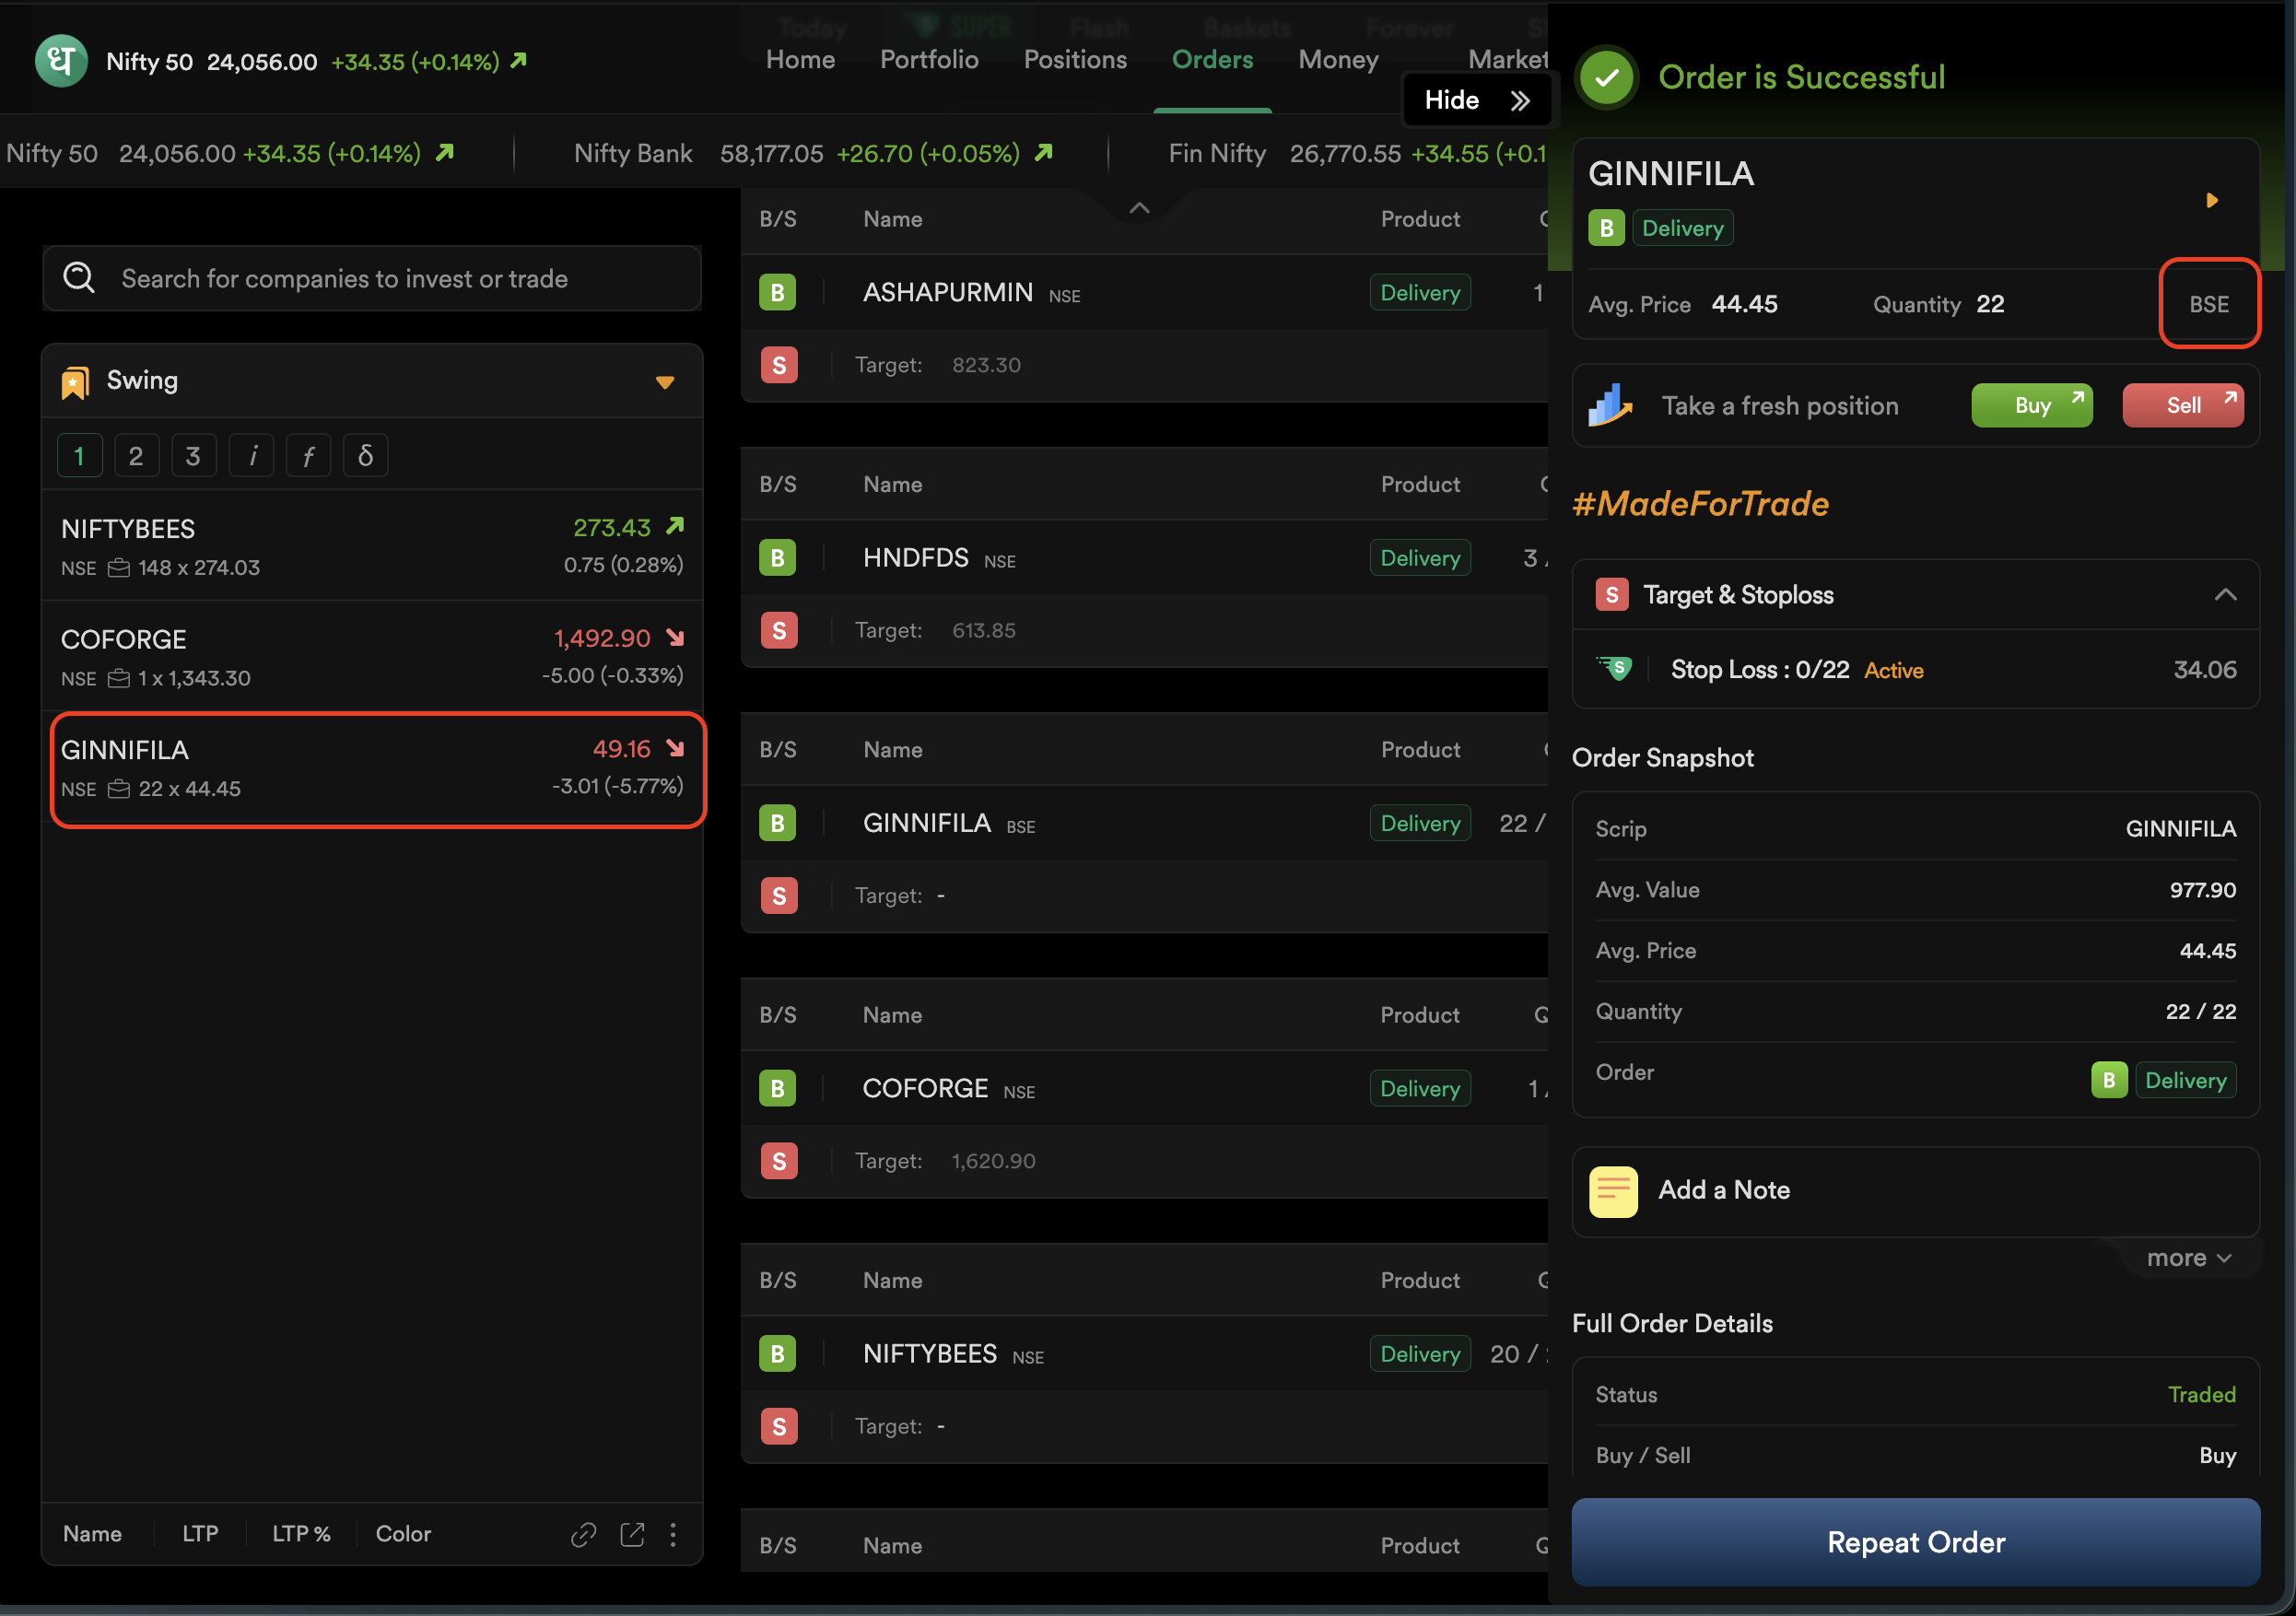This screenshot has height=1616, width=2296.
Task: Click the Stop Loss shield icon
Action: click(x=1615, y=668)
